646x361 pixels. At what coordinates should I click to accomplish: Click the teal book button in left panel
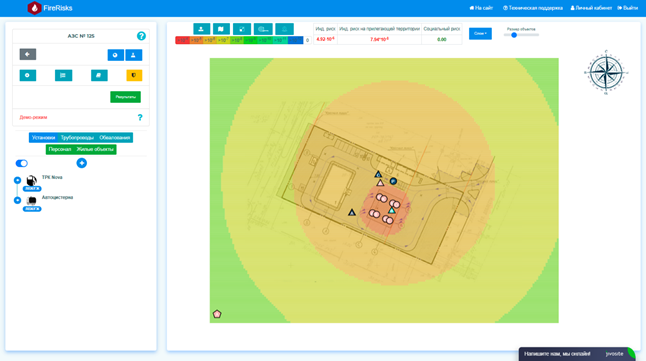pyautogui.click(x=99, y=75)
